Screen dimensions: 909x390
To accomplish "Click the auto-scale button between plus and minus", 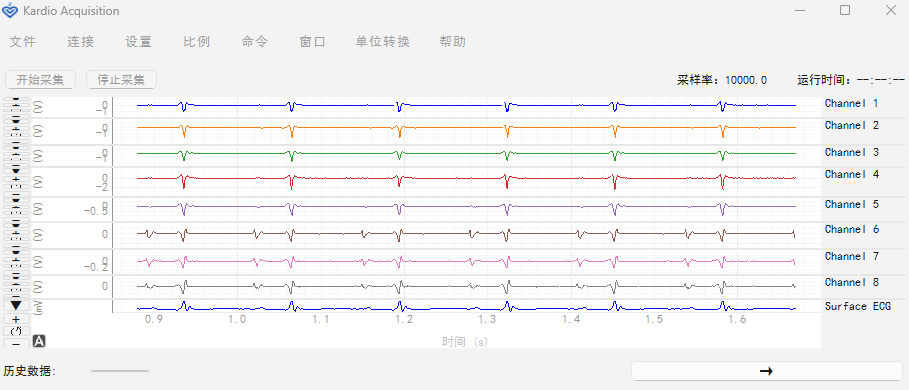I will pyautogui.click(x=16, y=331).
